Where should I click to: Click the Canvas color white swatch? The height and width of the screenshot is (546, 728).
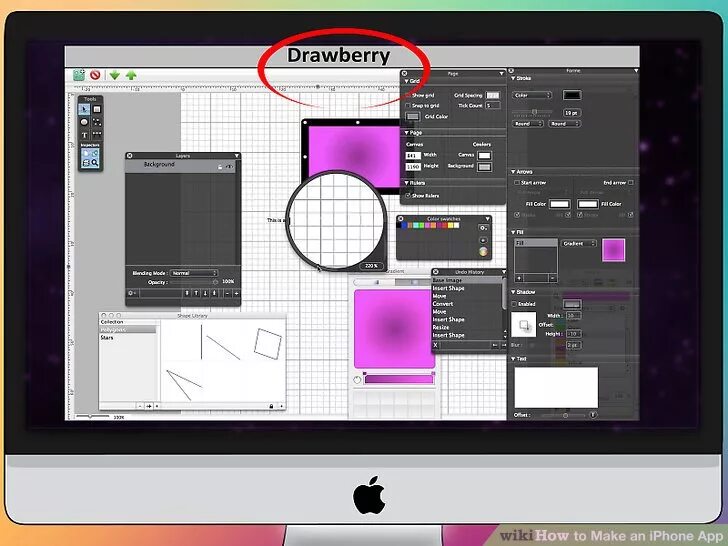pos(484,156)
